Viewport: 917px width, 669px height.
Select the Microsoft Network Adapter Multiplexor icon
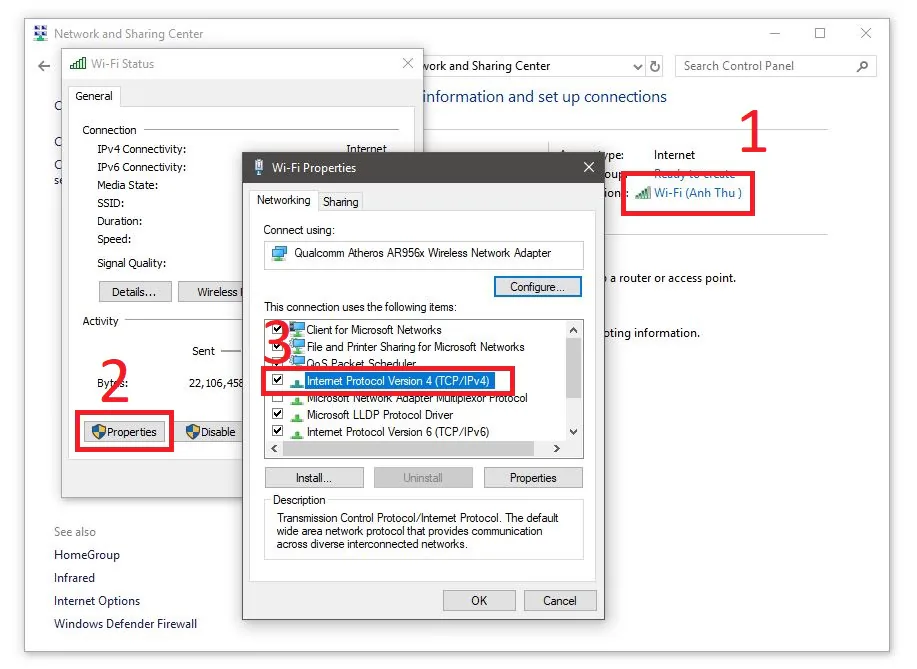297,400
